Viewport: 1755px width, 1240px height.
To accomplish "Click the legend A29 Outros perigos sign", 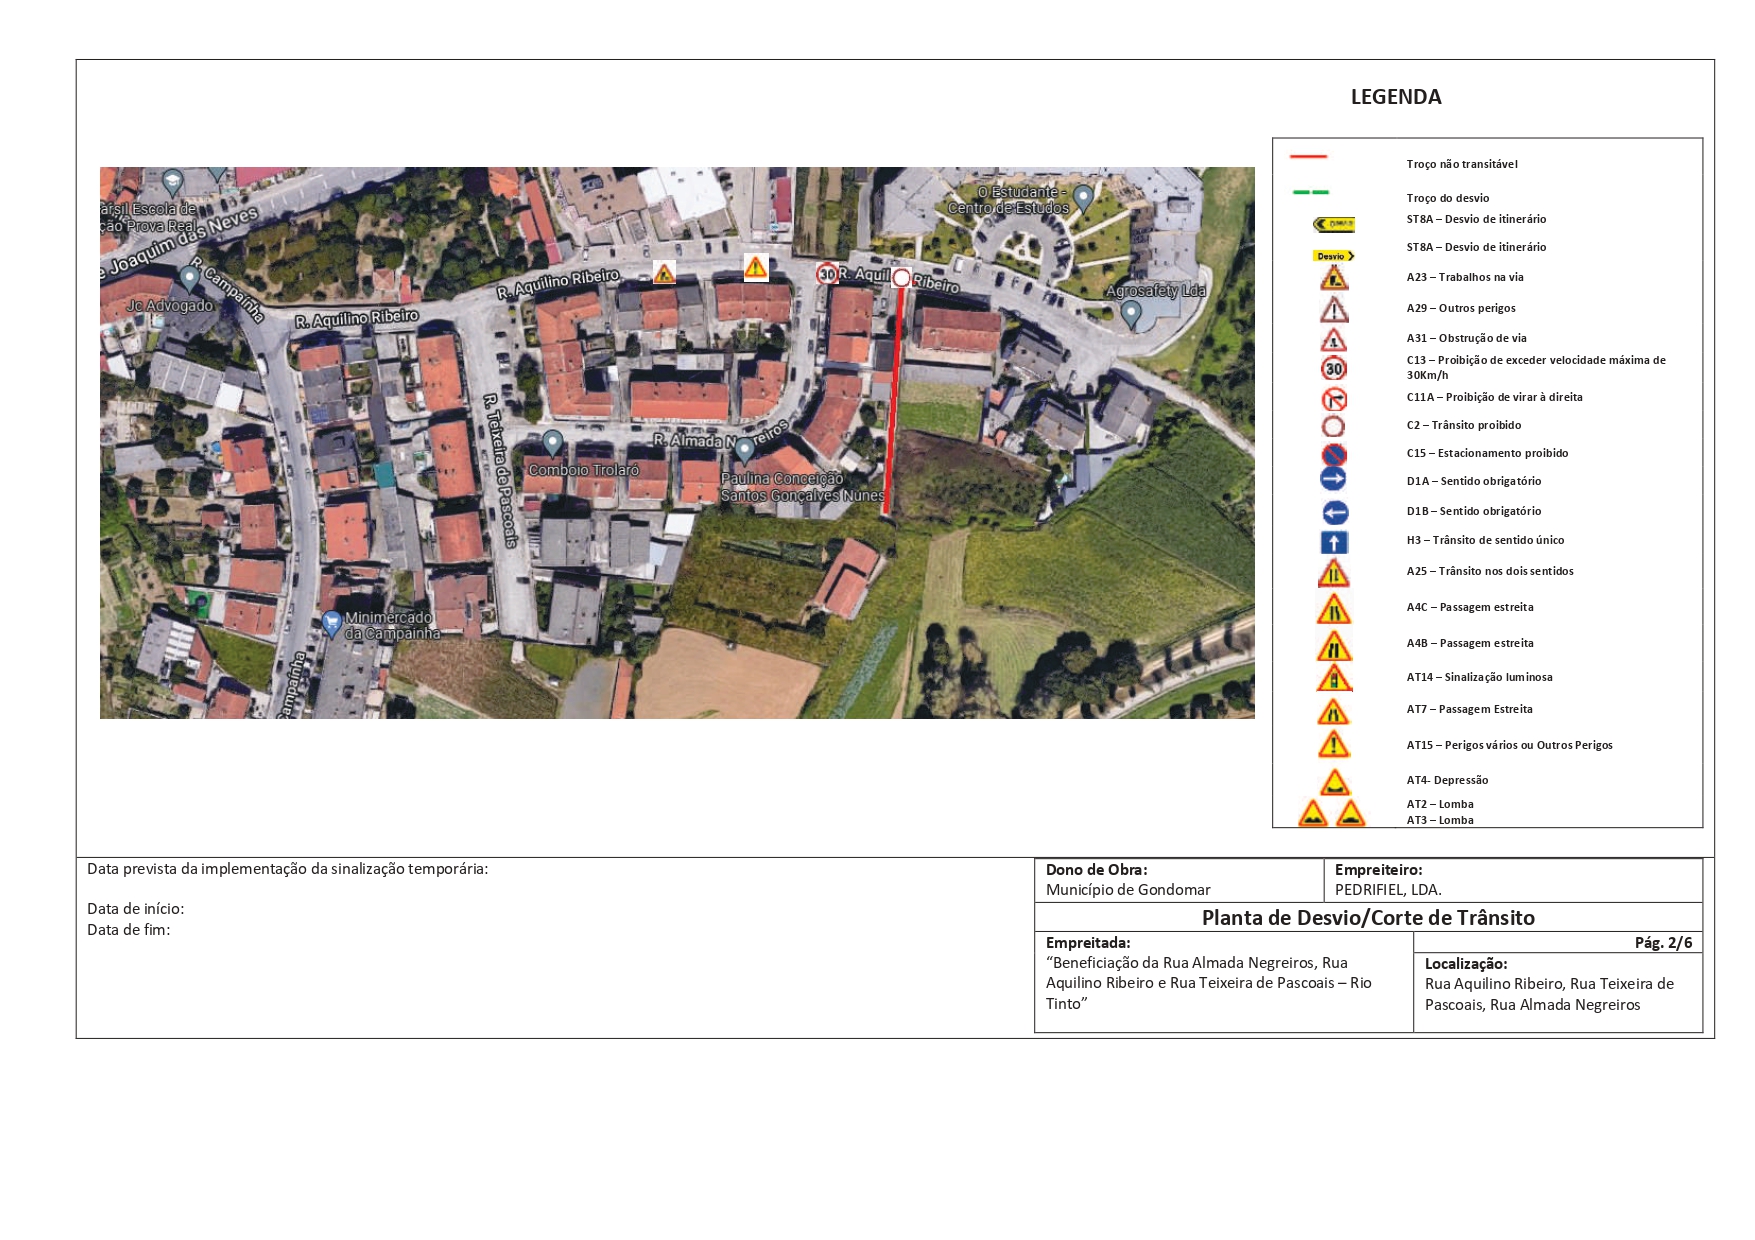I will click(1334, 309).
